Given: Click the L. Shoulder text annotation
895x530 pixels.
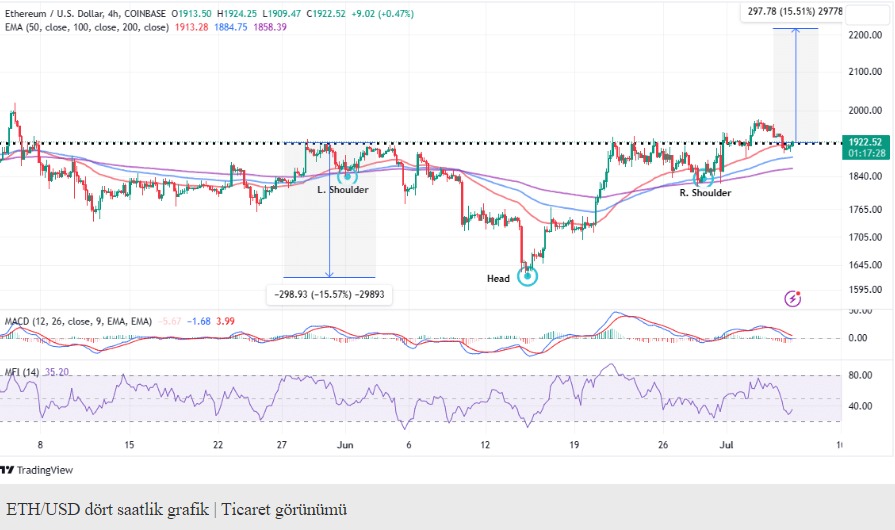Looking at the screenshot, I should tap(343, 189).
